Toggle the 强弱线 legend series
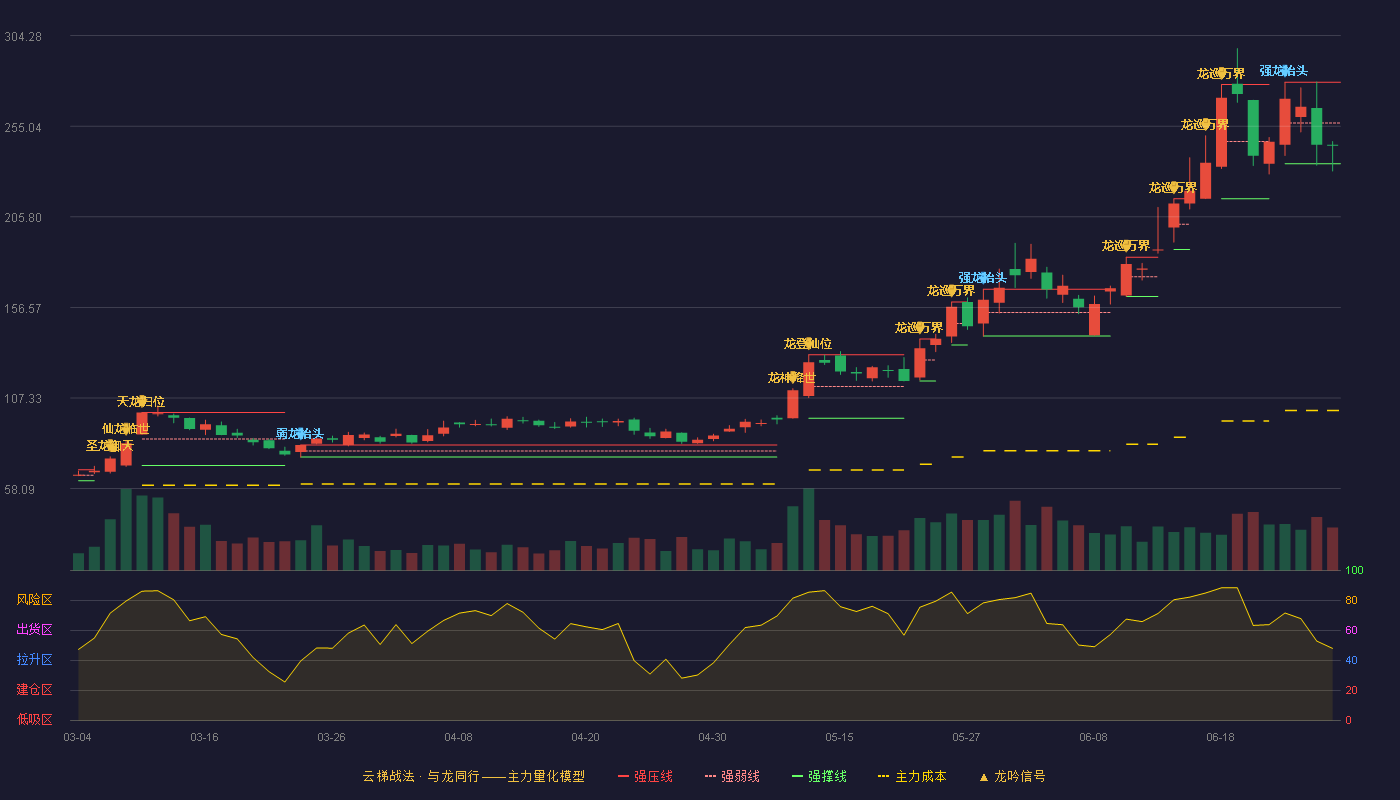 pyautogui.click(x=732, y=776)
